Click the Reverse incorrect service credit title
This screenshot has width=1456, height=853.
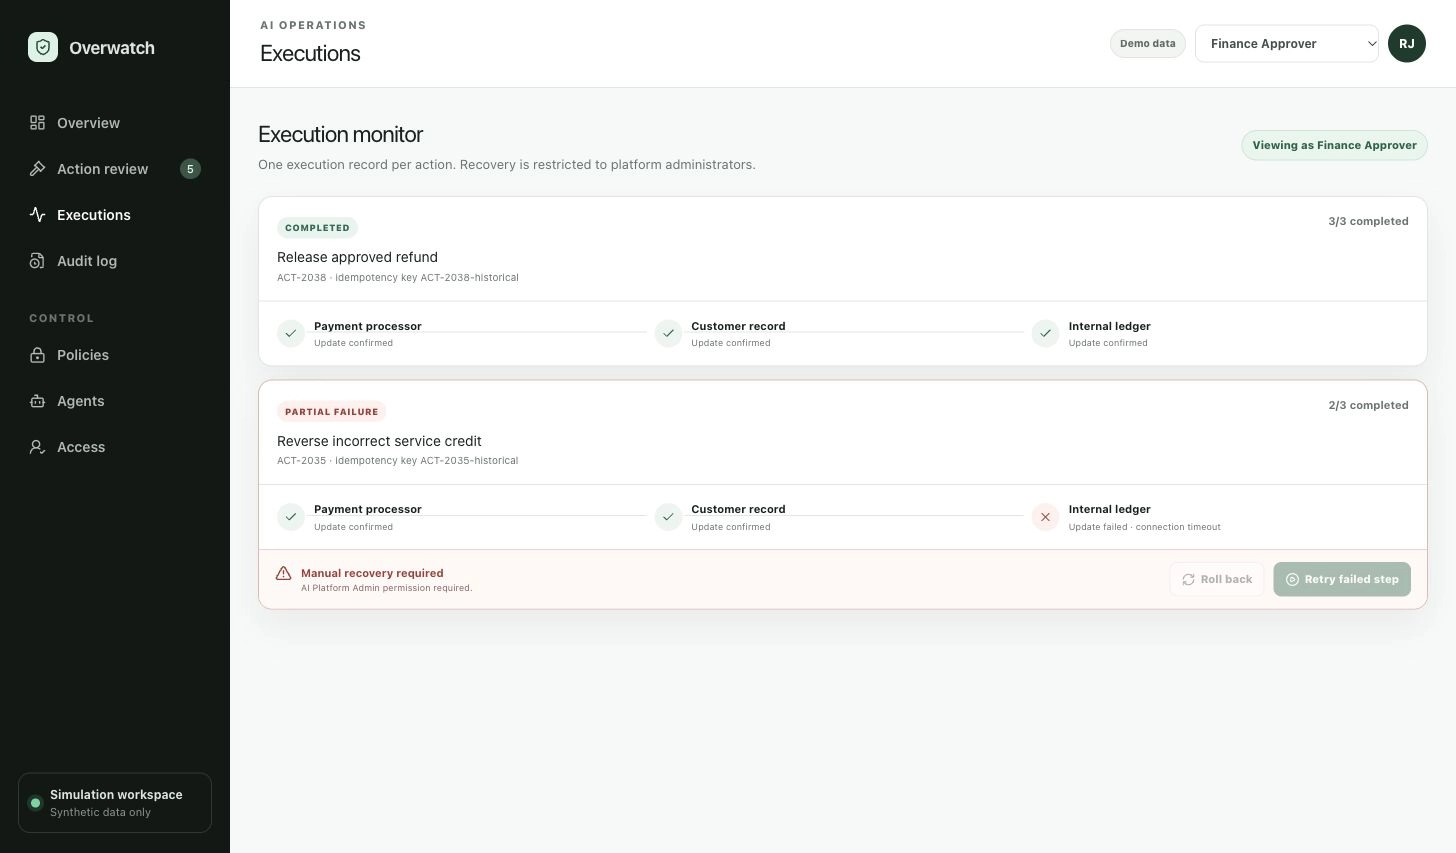pos(379,441)
